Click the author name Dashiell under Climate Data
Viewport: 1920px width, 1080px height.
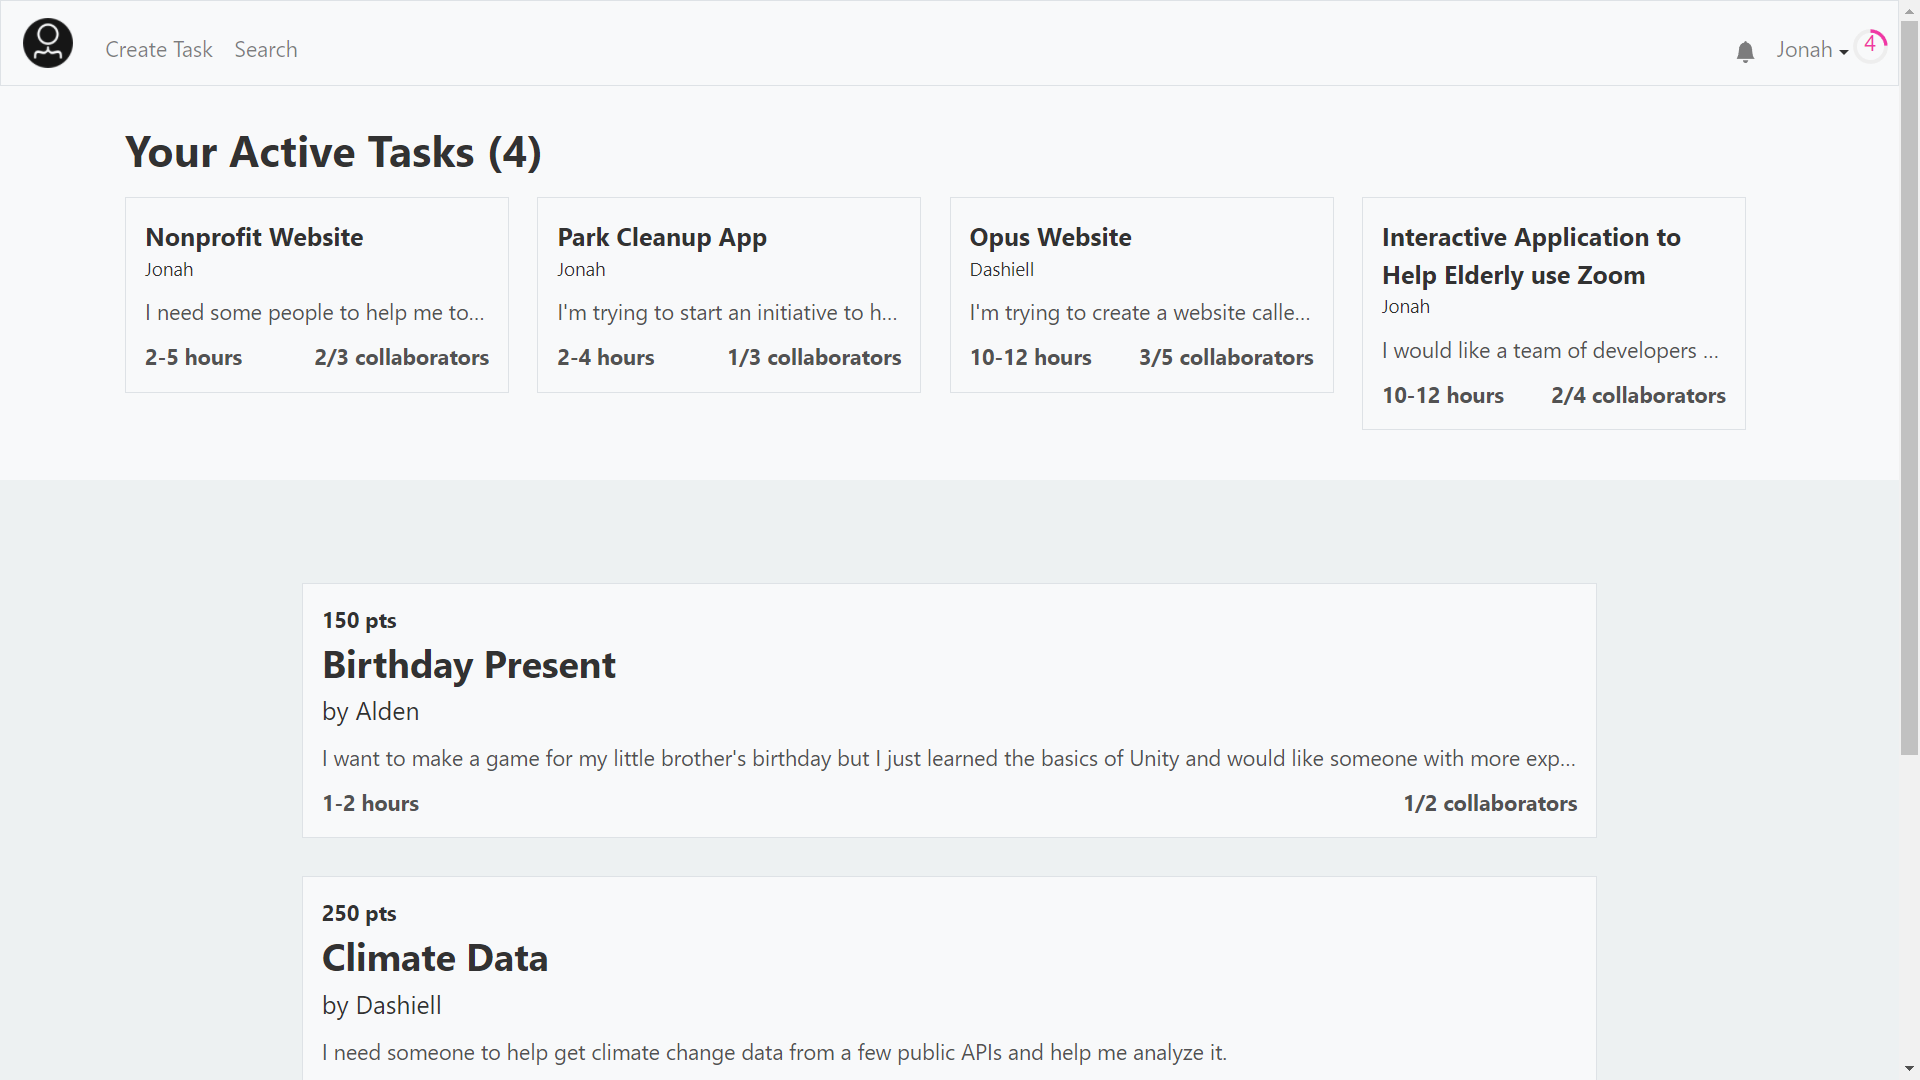(398, 1006)
